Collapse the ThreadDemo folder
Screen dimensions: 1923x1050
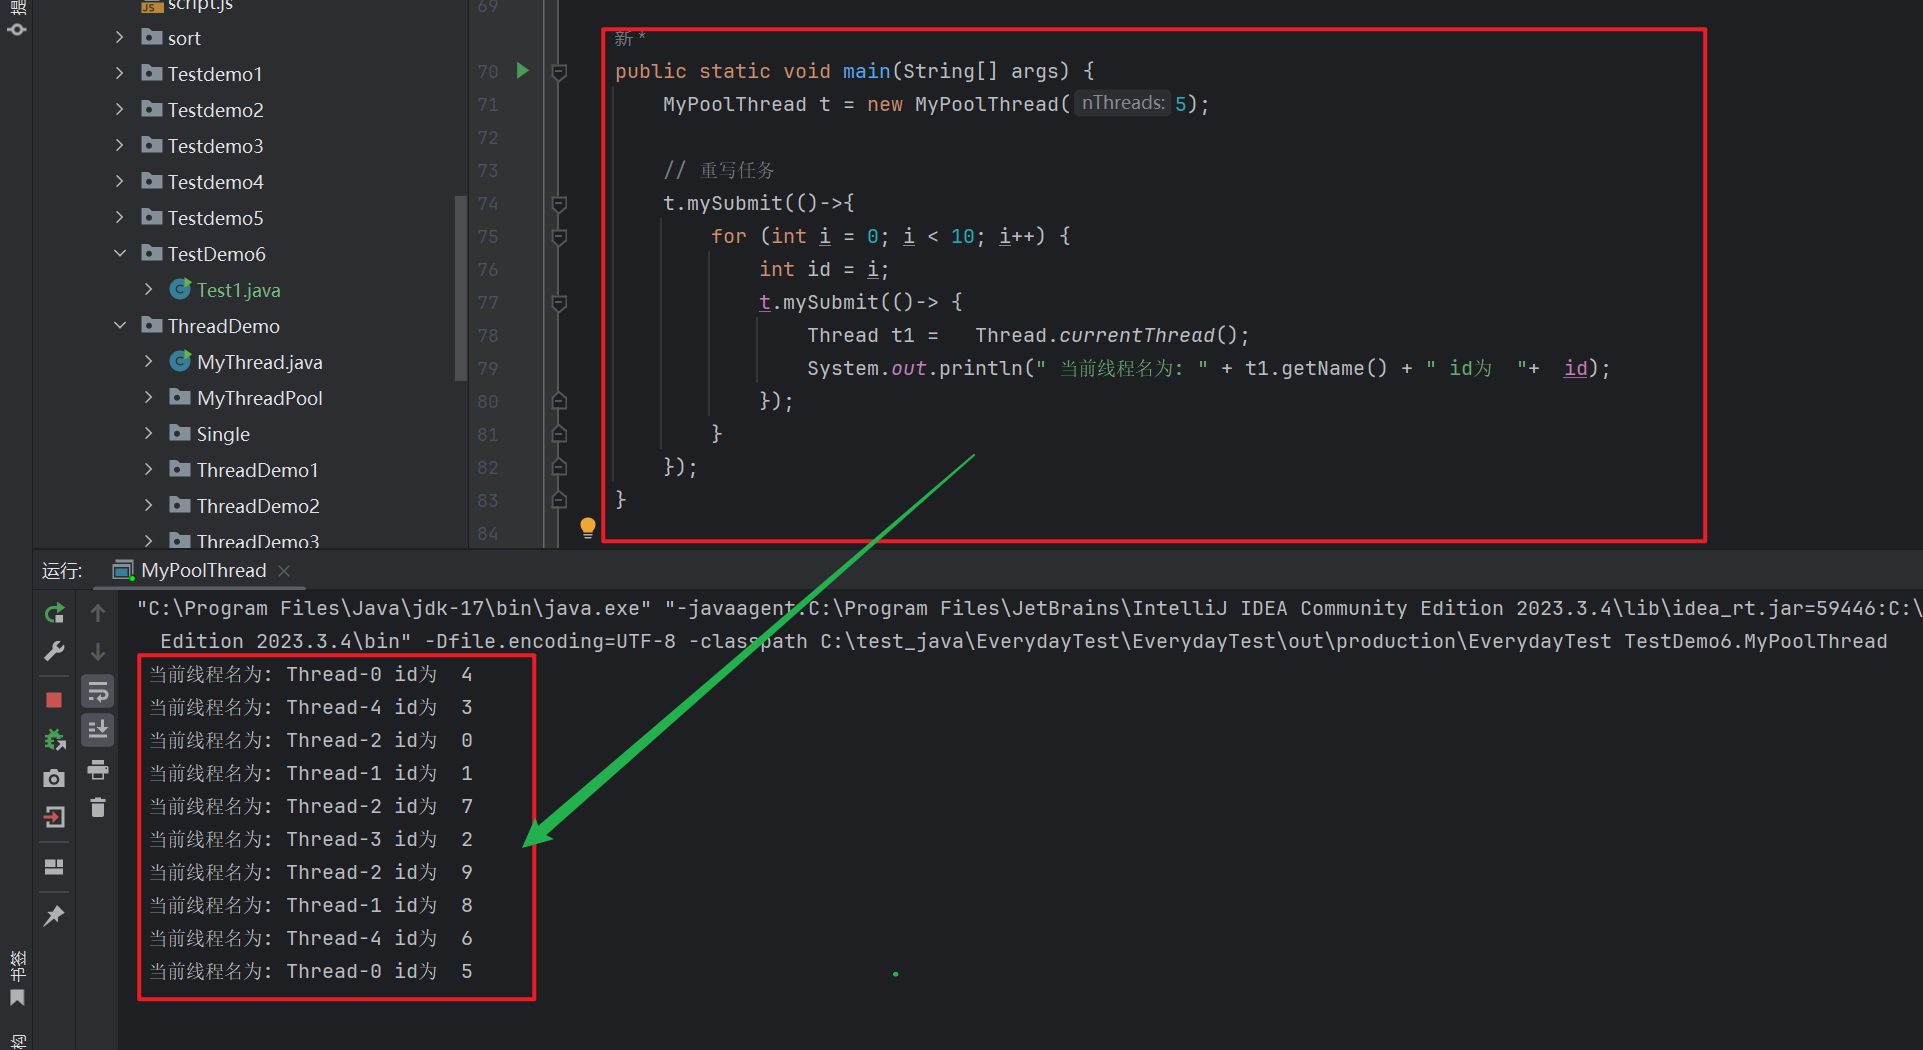(x=120, y=326)
